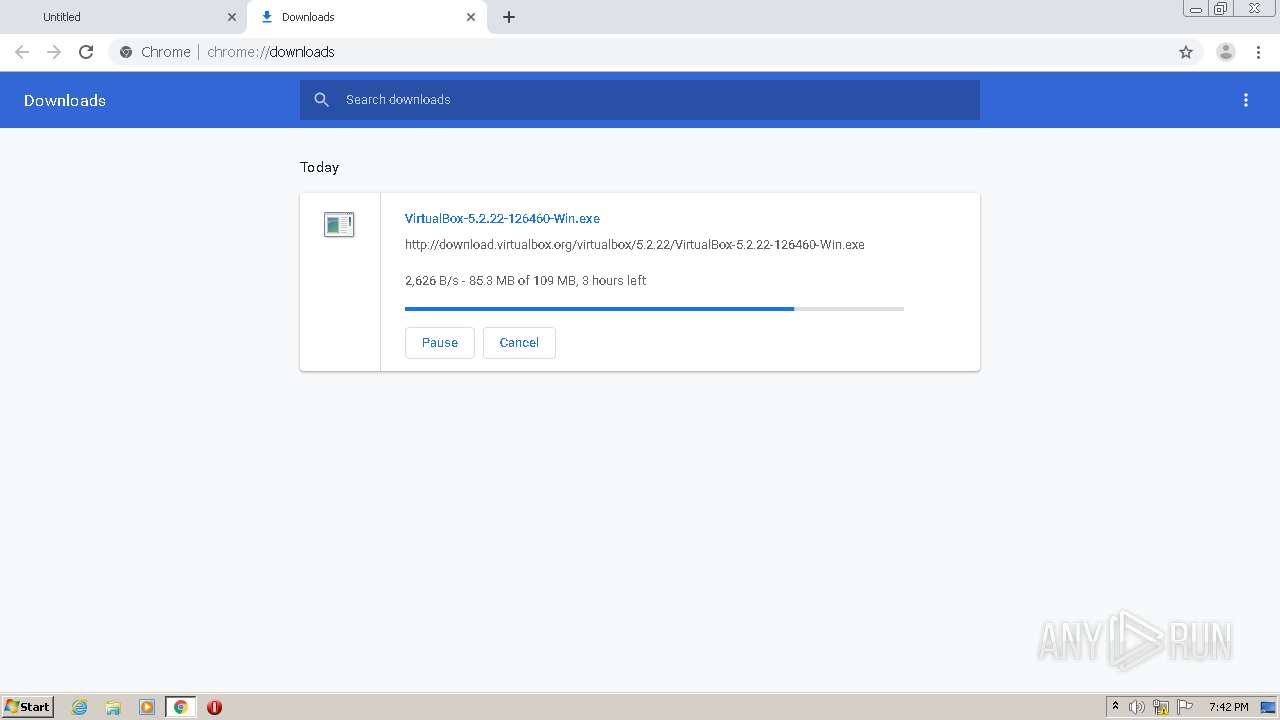The height and width of the screenshot is (720, 1280).
Task: Click the download.virtualbox.org source URL
Action: click(x=635, y=244)
